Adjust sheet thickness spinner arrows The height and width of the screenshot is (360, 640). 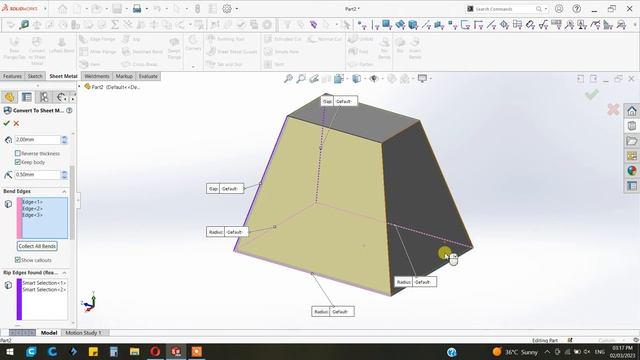(64, 140)
